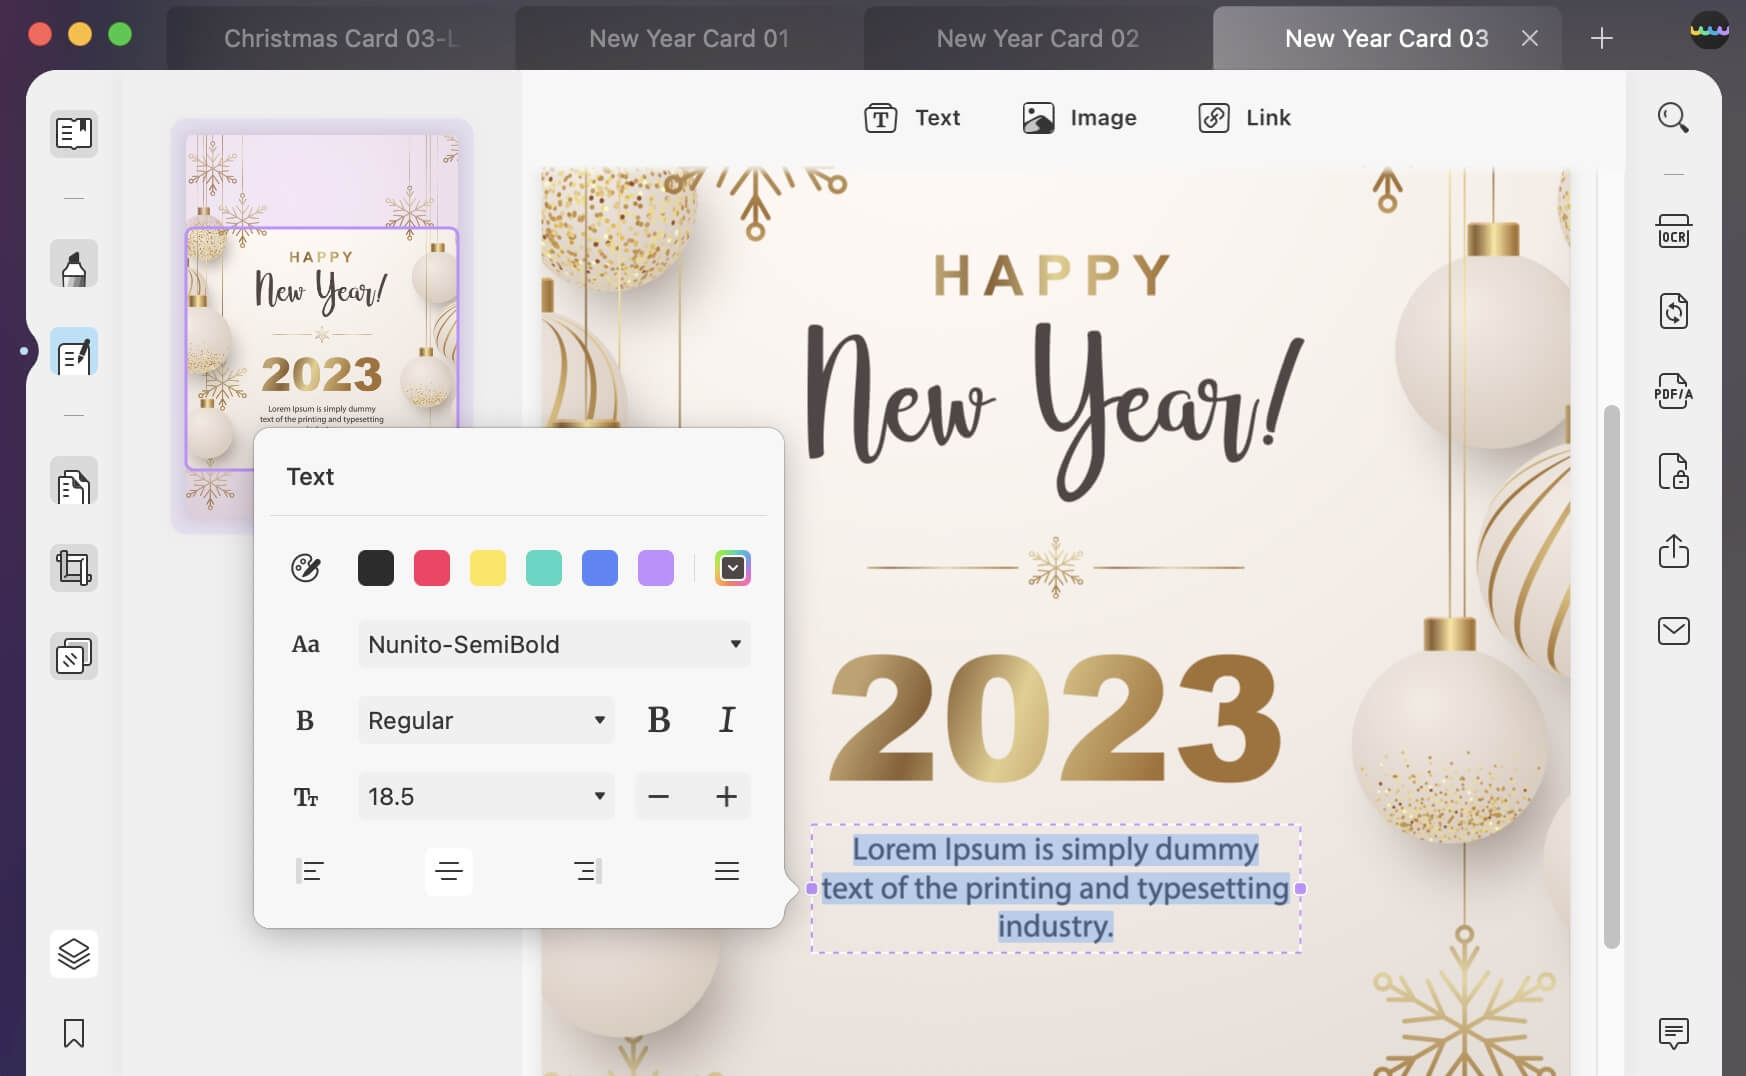Open the Layers panel icon
1746x1076 pixels.
tap(72, 954)
